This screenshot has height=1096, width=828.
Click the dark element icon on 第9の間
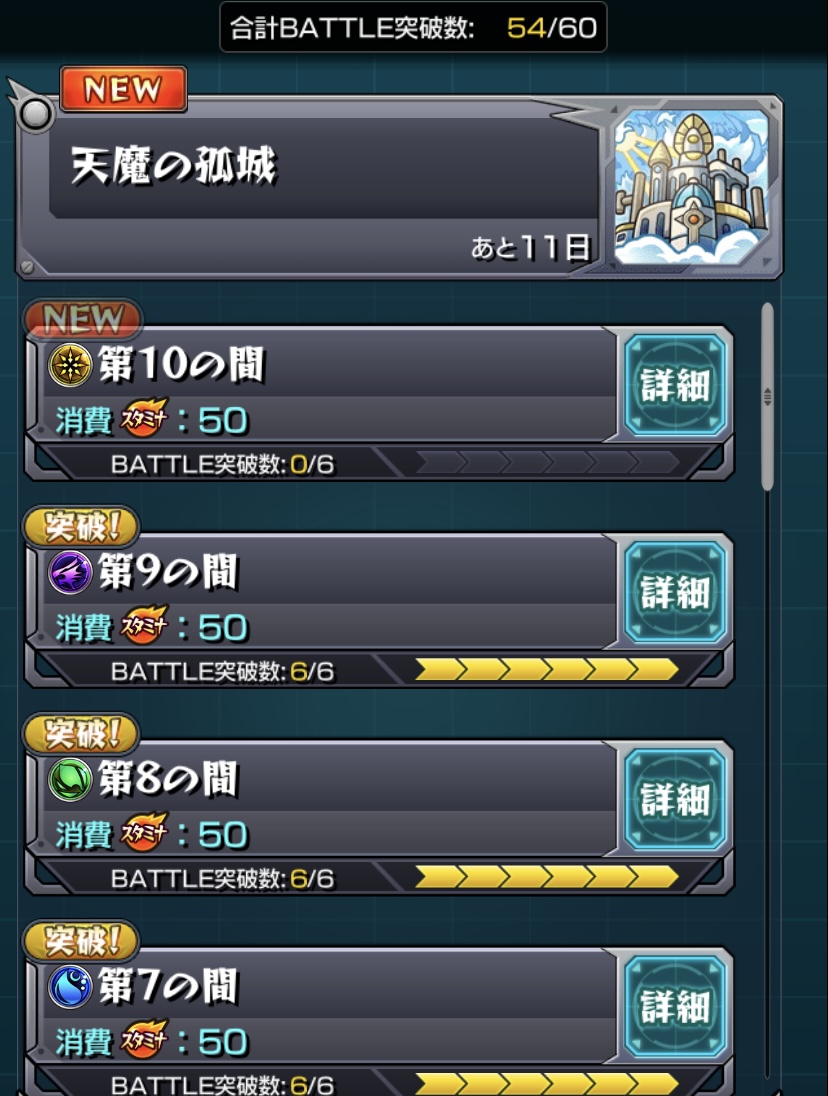[x=70, y=572]
